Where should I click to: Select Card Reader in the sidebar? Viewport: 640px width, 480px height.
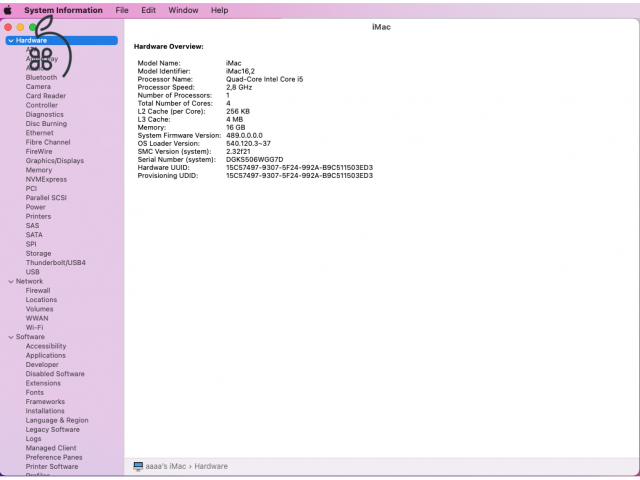(46, 96)
